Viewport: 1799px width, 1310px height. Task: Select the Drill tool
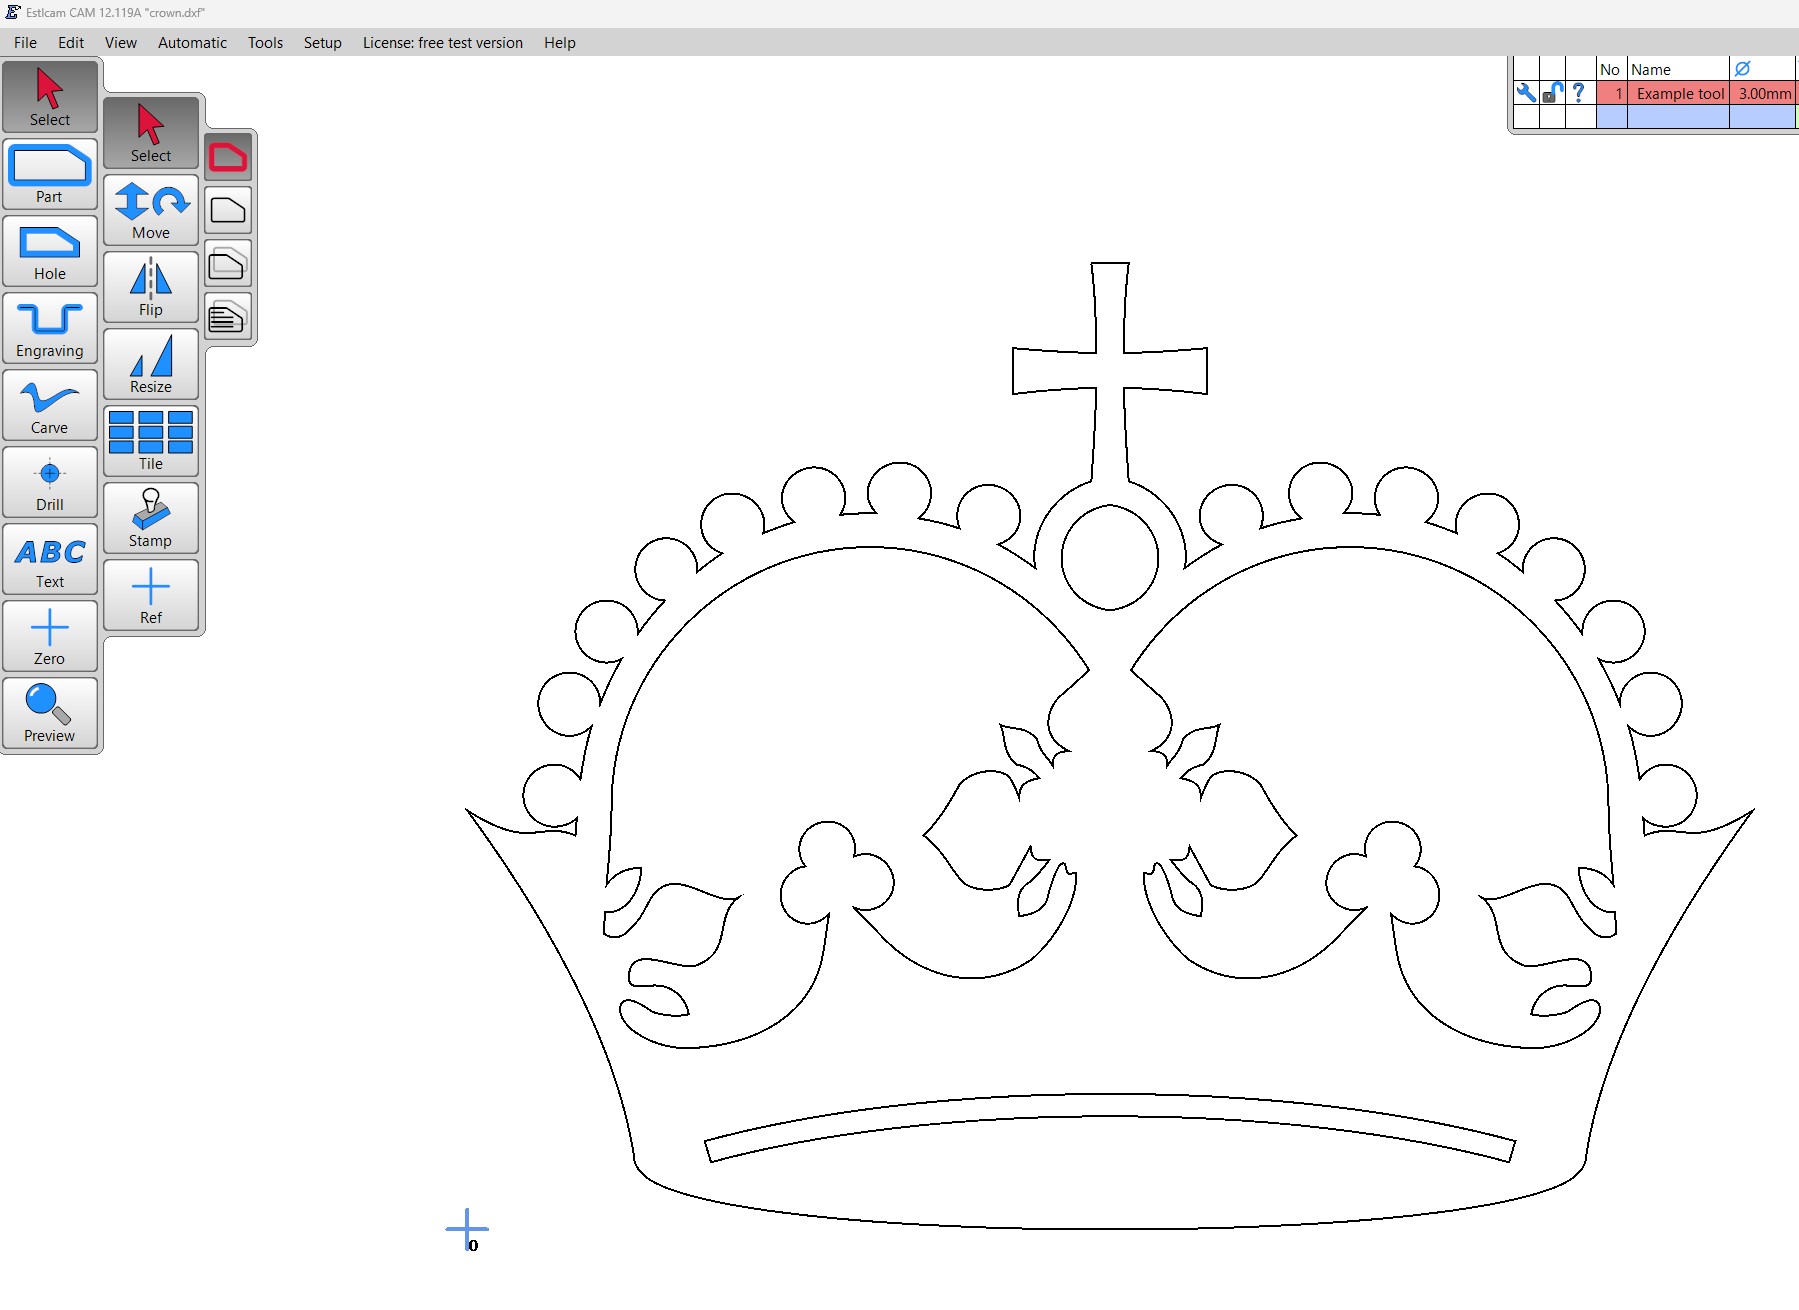[x=50, y=481]
